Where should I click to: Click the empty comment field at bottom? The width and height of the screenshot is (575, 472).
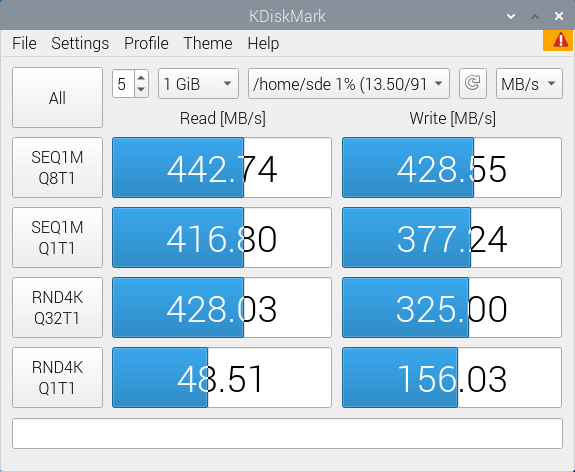pyautogui.click(x=288, y=433)
